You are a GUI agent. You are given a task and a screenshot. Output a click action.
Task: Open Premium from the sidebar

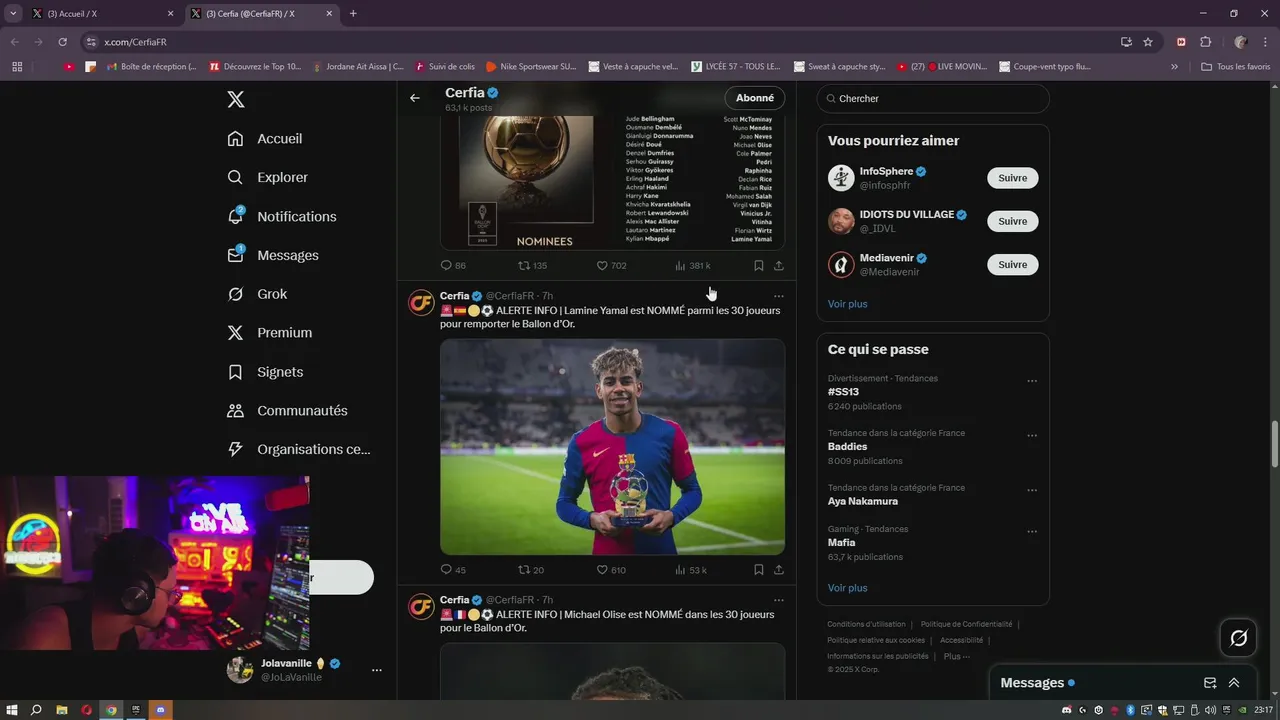point(270,333)
